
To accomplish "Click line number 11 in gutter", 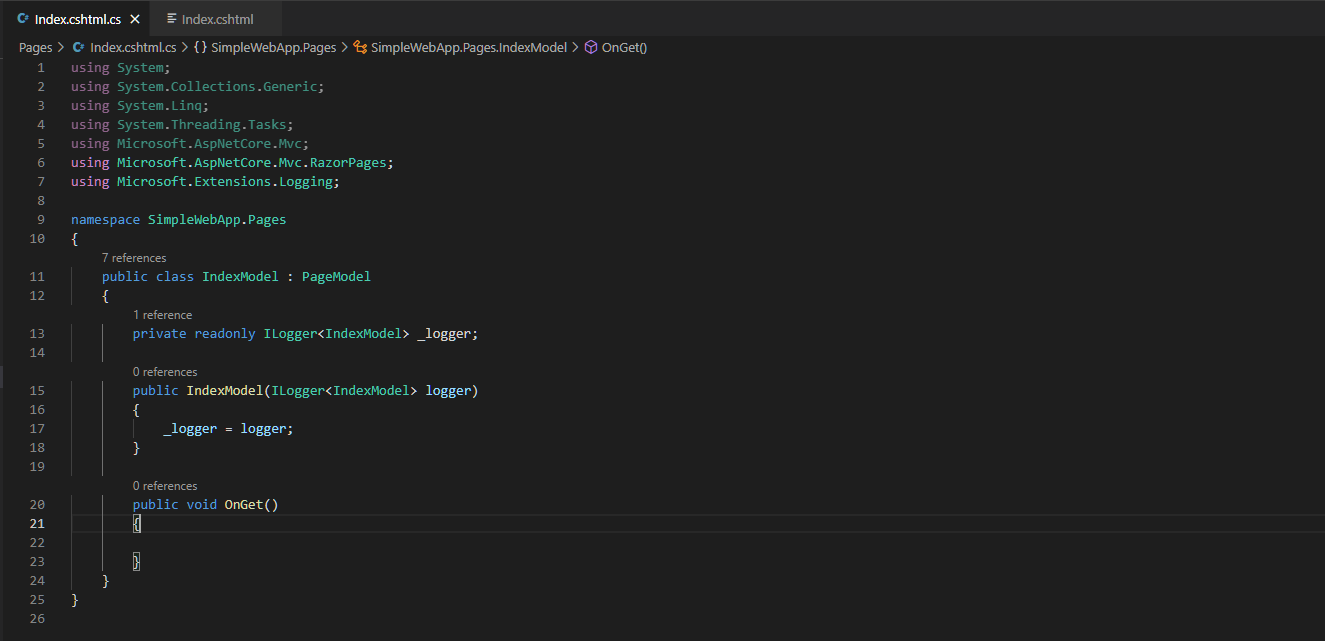I will tap(37, 276).
